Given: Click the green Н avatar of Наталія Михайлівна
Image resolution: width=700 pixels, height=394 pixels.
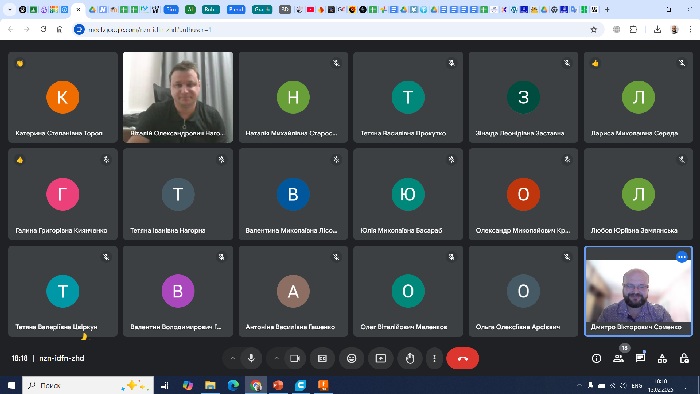Looking at the screenshot, I should coord(293,97).
